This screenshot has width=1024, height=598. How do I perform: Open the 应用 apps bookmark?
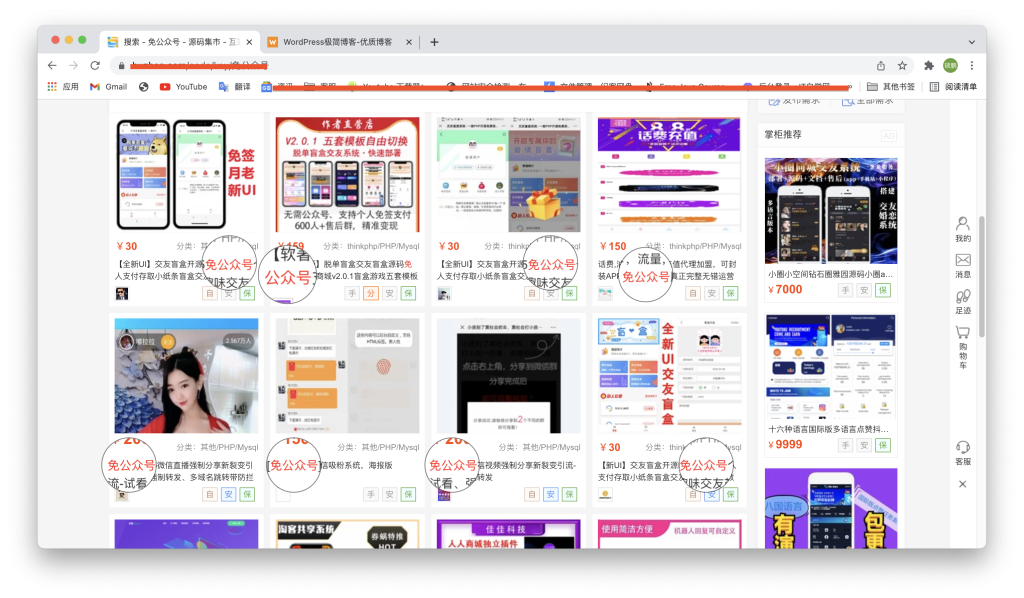coord(63,86)
